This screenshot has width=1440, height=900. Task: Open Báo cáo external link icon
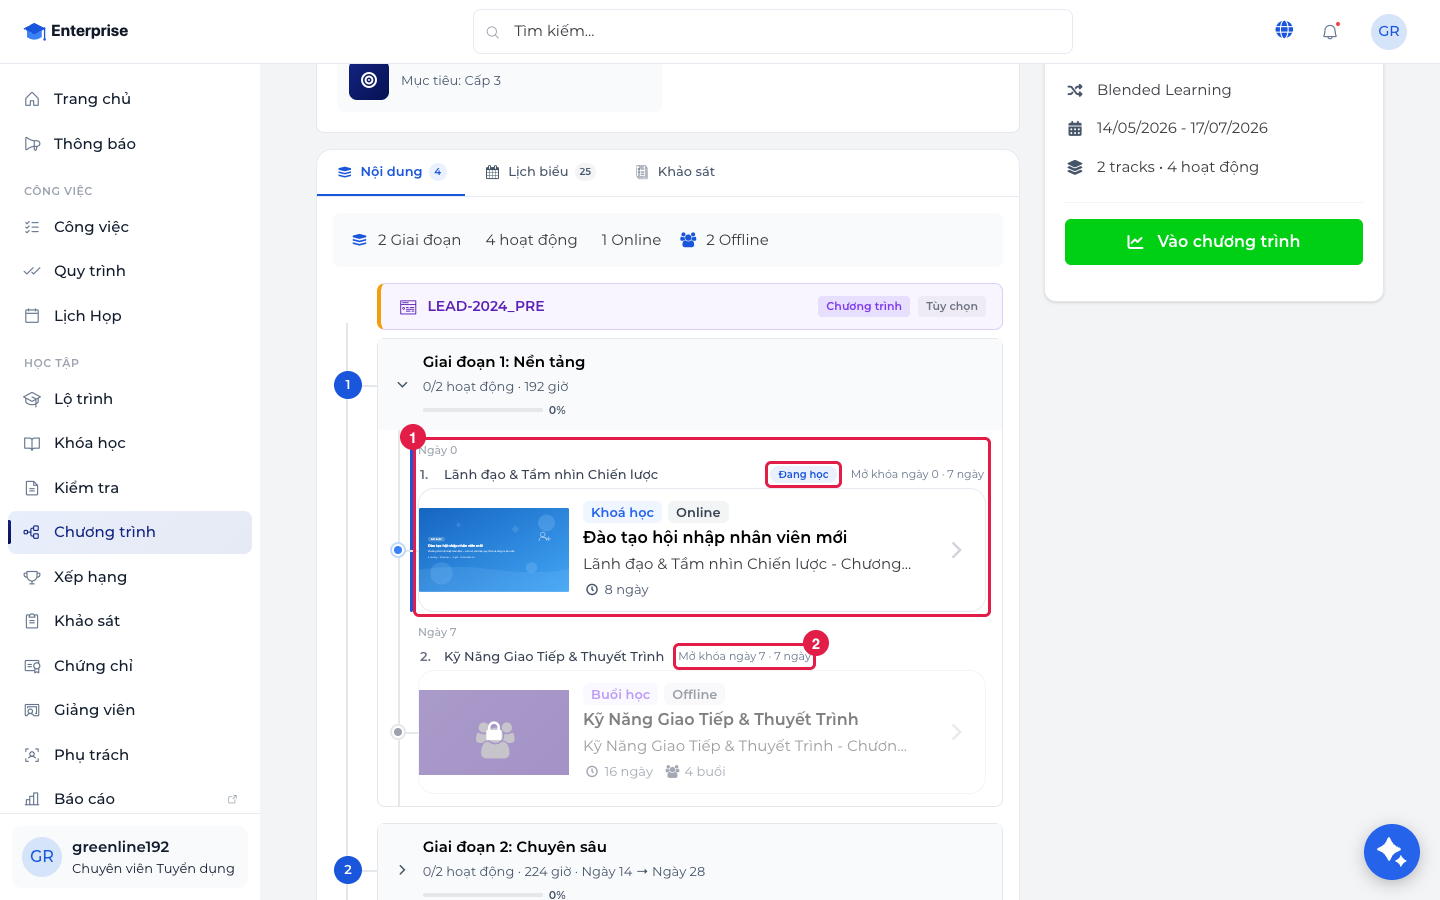pos(233,799)
